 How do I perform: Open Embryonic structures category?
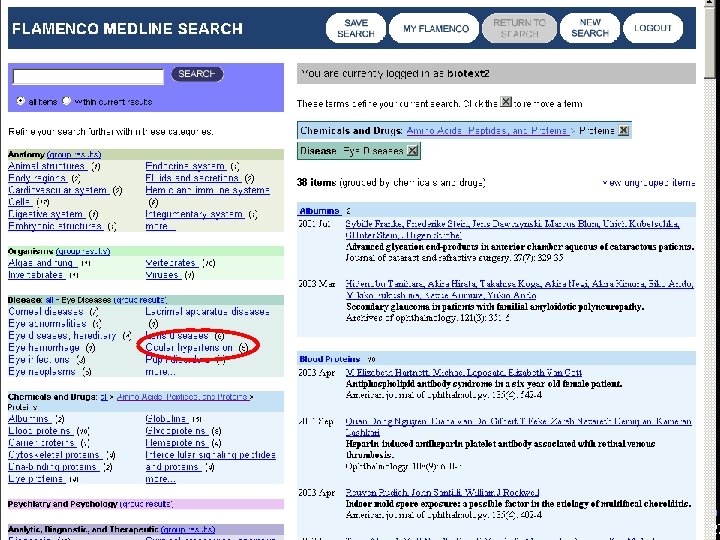click(x=56, y=225)
